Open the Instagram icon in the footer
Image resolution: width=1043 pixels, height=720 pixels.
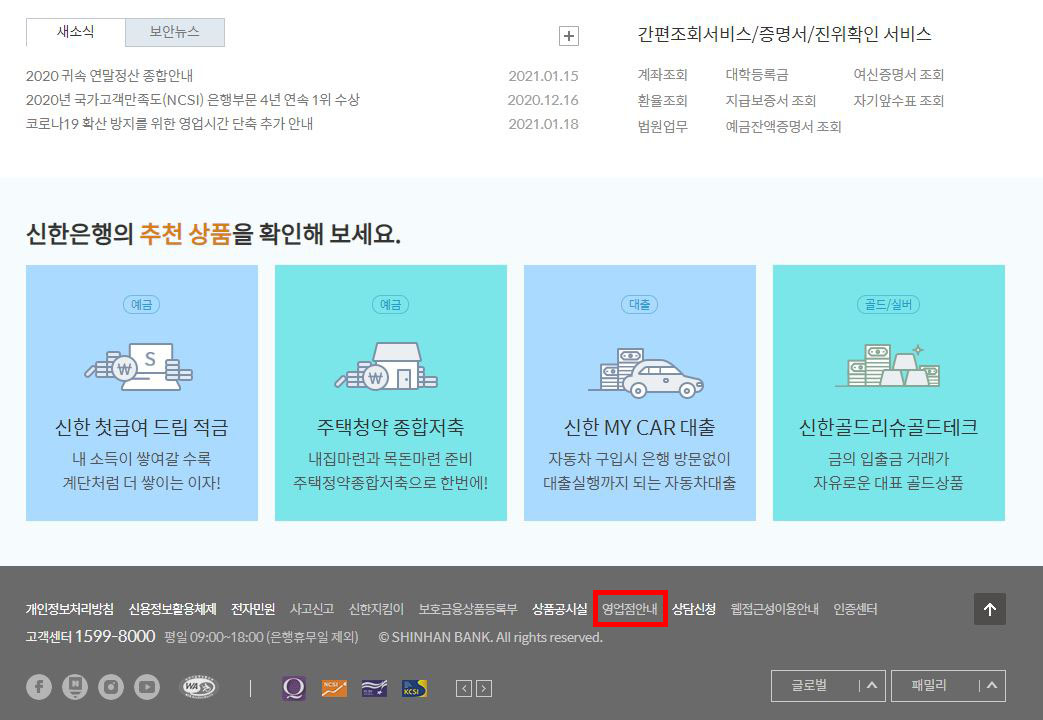coord(111,687)
